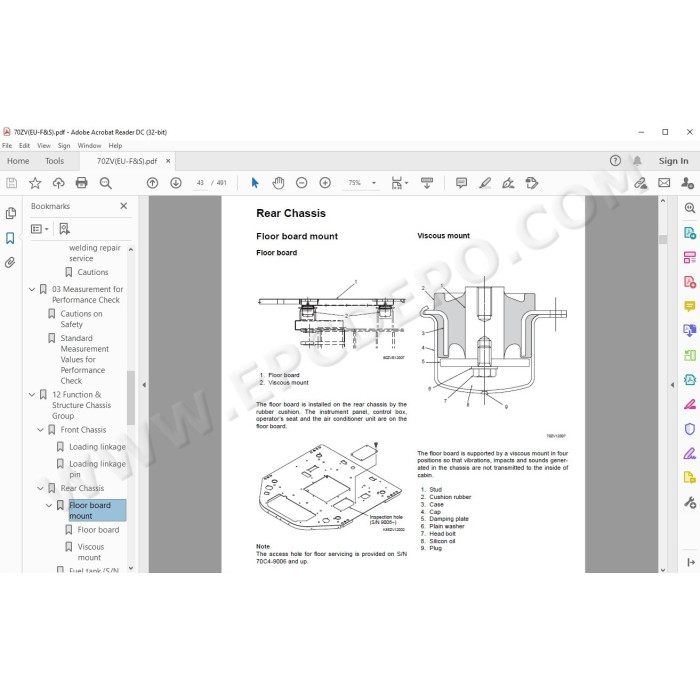Screen dimensions: 700x700
Task: Activate the Selection arrow tool
Action: coord(255,183)
